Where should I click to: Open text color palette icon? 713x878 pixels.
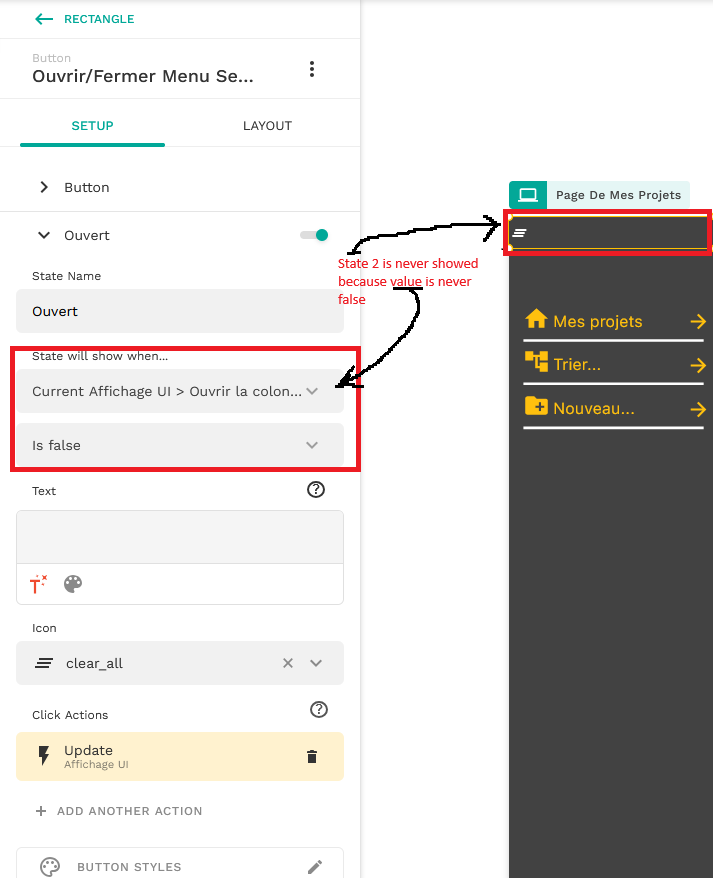(73, 584)
